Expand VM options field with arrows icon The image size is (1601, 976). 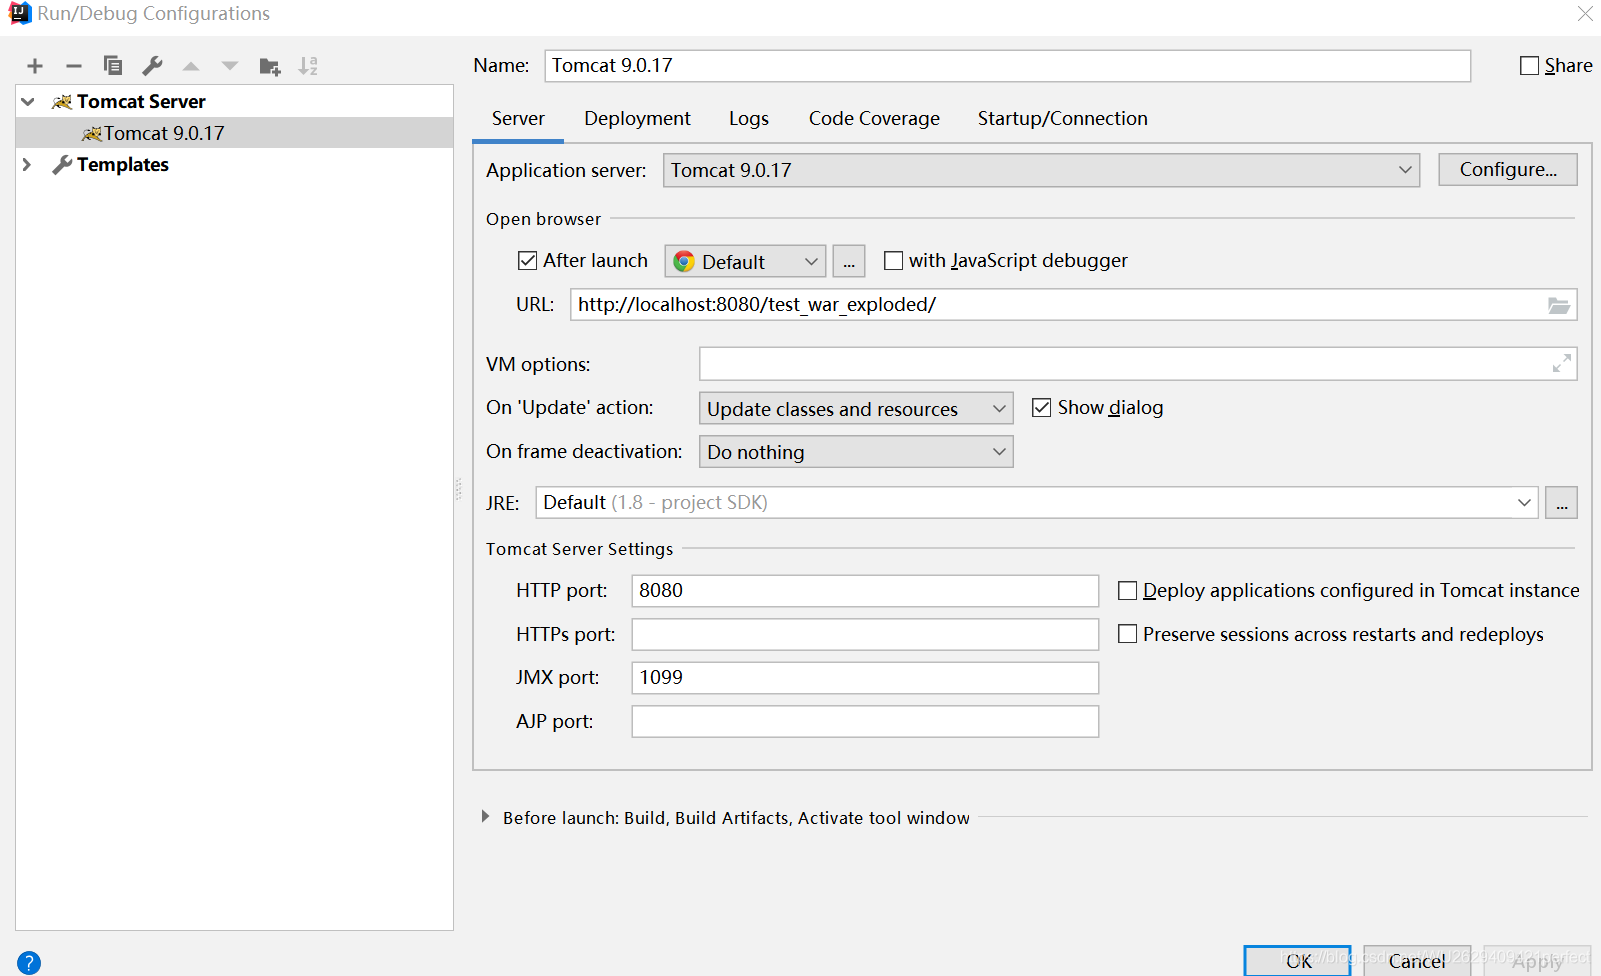coord(1561,364)
